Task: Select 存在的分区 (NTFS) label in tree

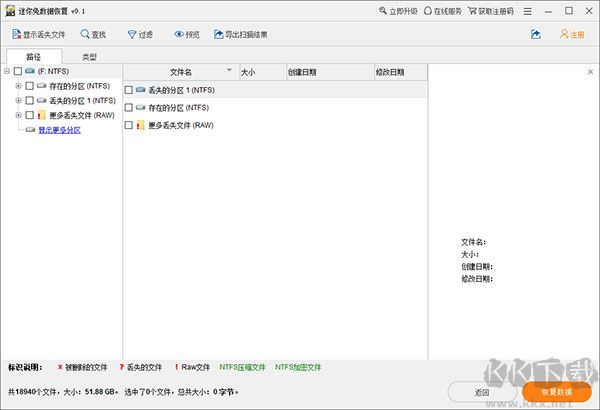Action: click(80, 86)
